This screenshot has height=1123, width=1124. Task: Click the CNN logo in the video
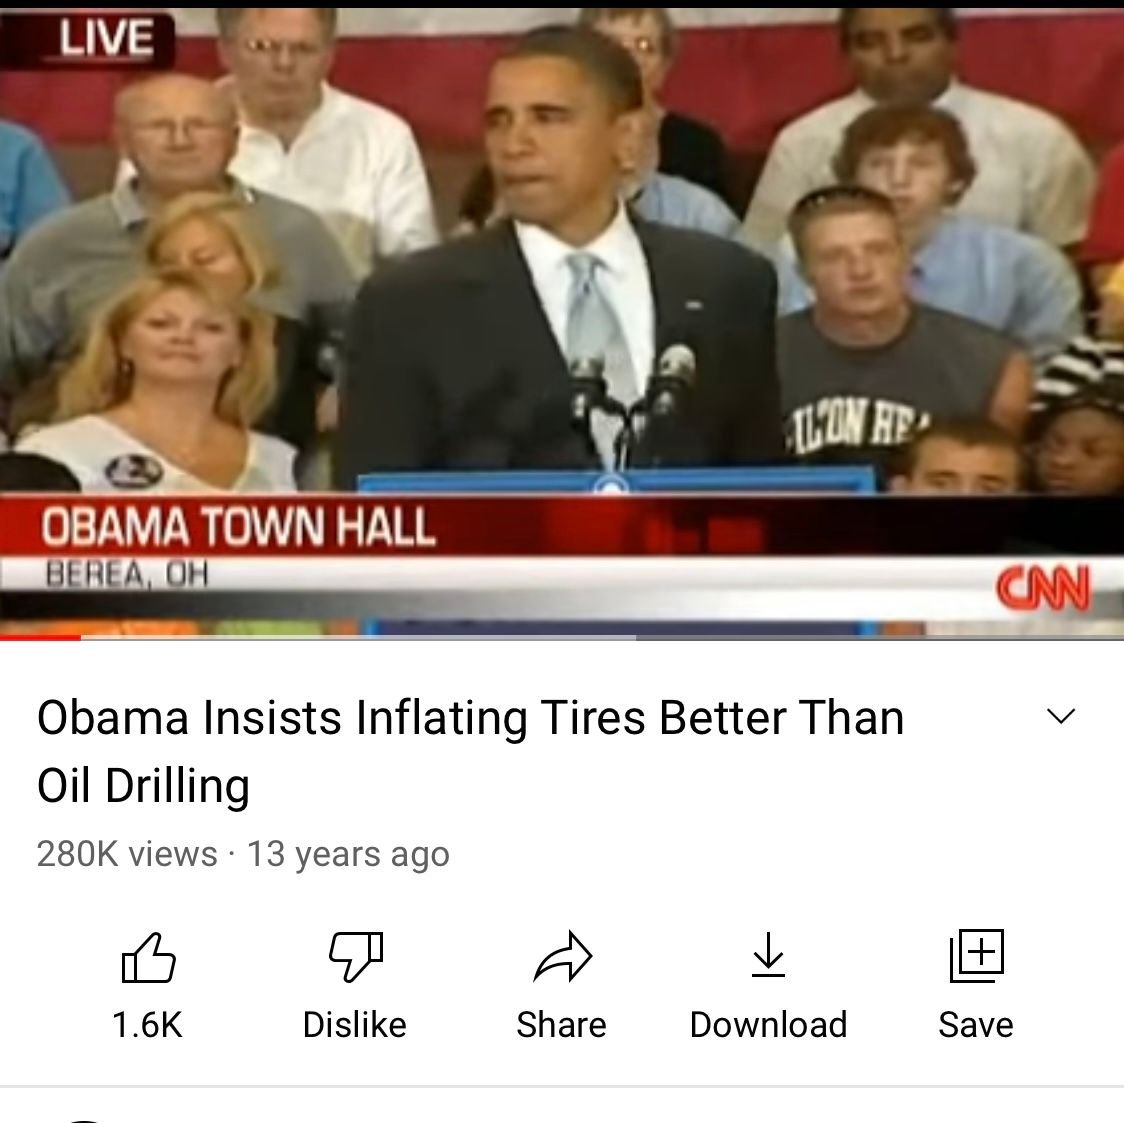[1043, 588]
